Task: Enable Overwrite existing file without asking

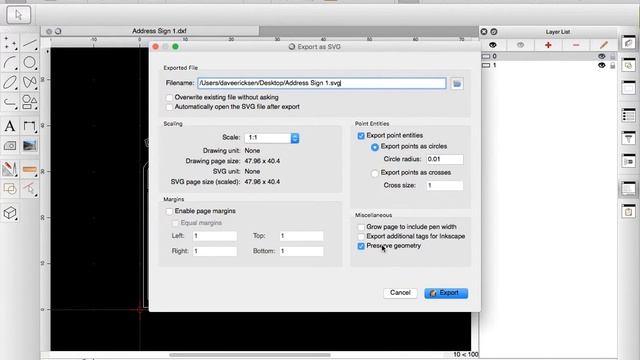Action: pos(169,98)
